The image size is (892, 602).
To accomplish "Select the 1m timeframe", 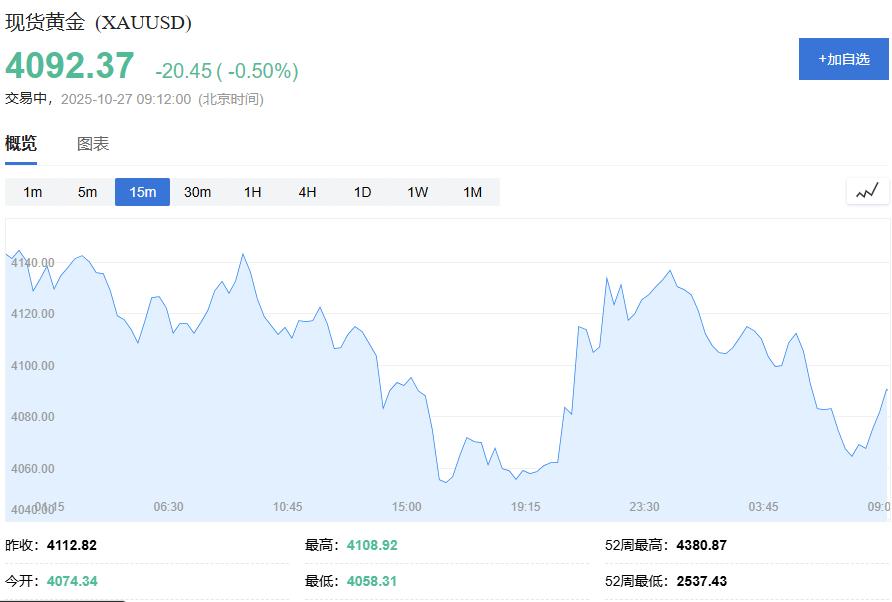I will pos(33,191).
